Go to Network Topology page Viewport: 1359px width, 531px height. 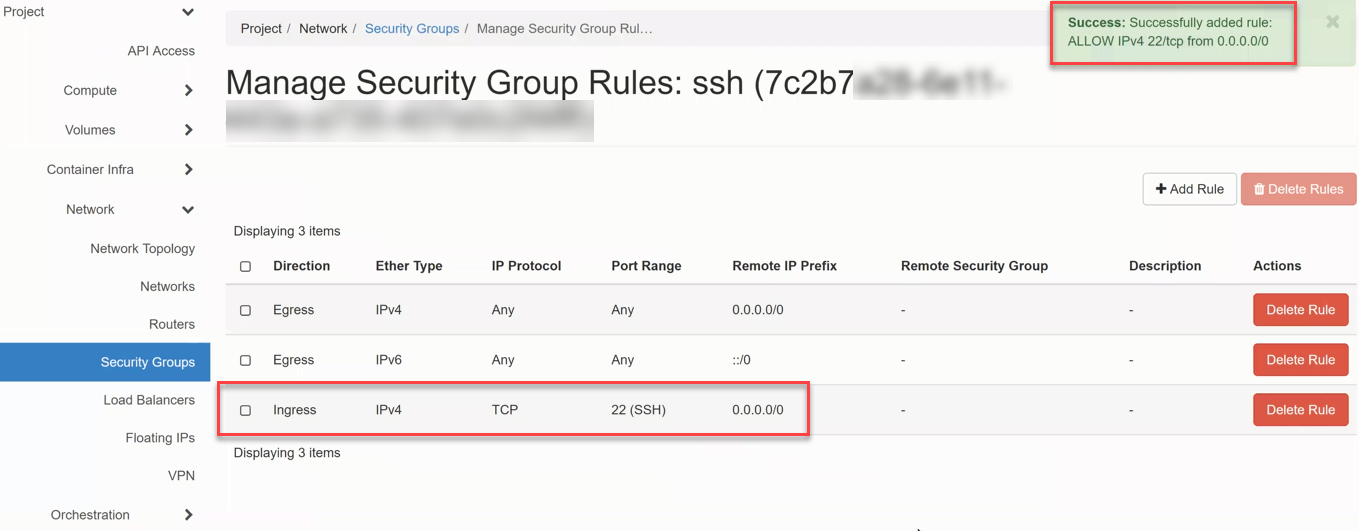click(143, 249)
